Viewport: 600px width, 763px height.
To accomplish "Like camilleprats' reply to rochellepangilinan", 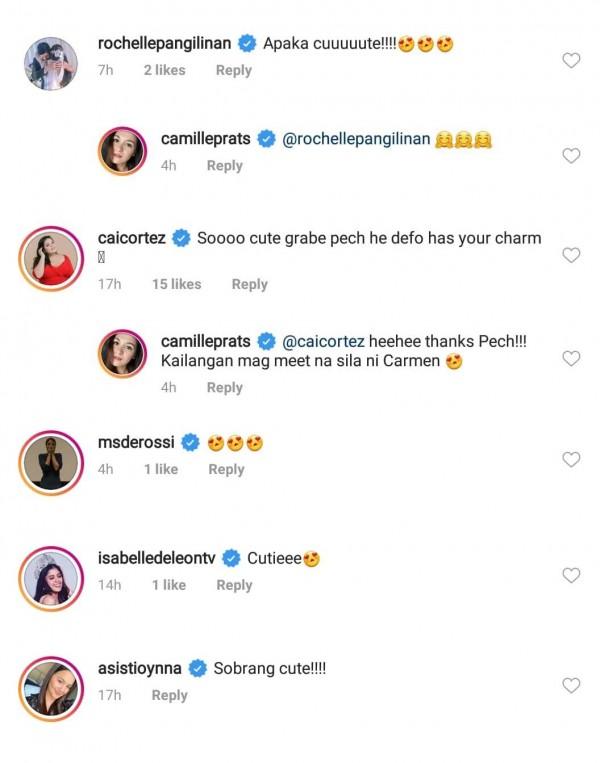I will pos(571,156).
